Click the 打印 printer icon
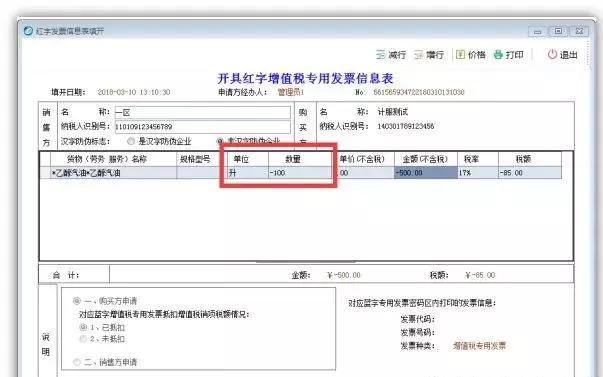This screenshot has width=603, height=377. 498,55
